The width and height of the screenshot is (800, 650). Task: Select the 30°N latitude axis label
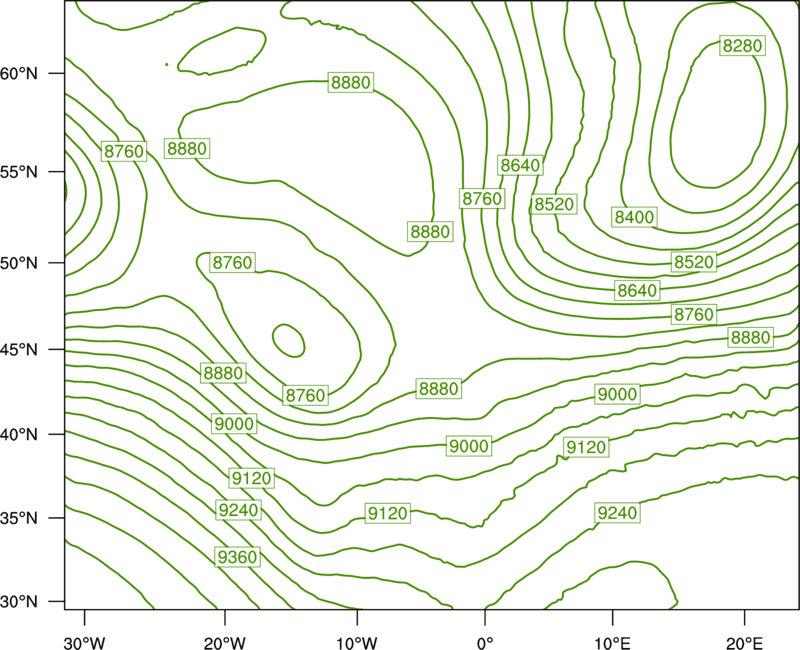(x=19, y=602)
